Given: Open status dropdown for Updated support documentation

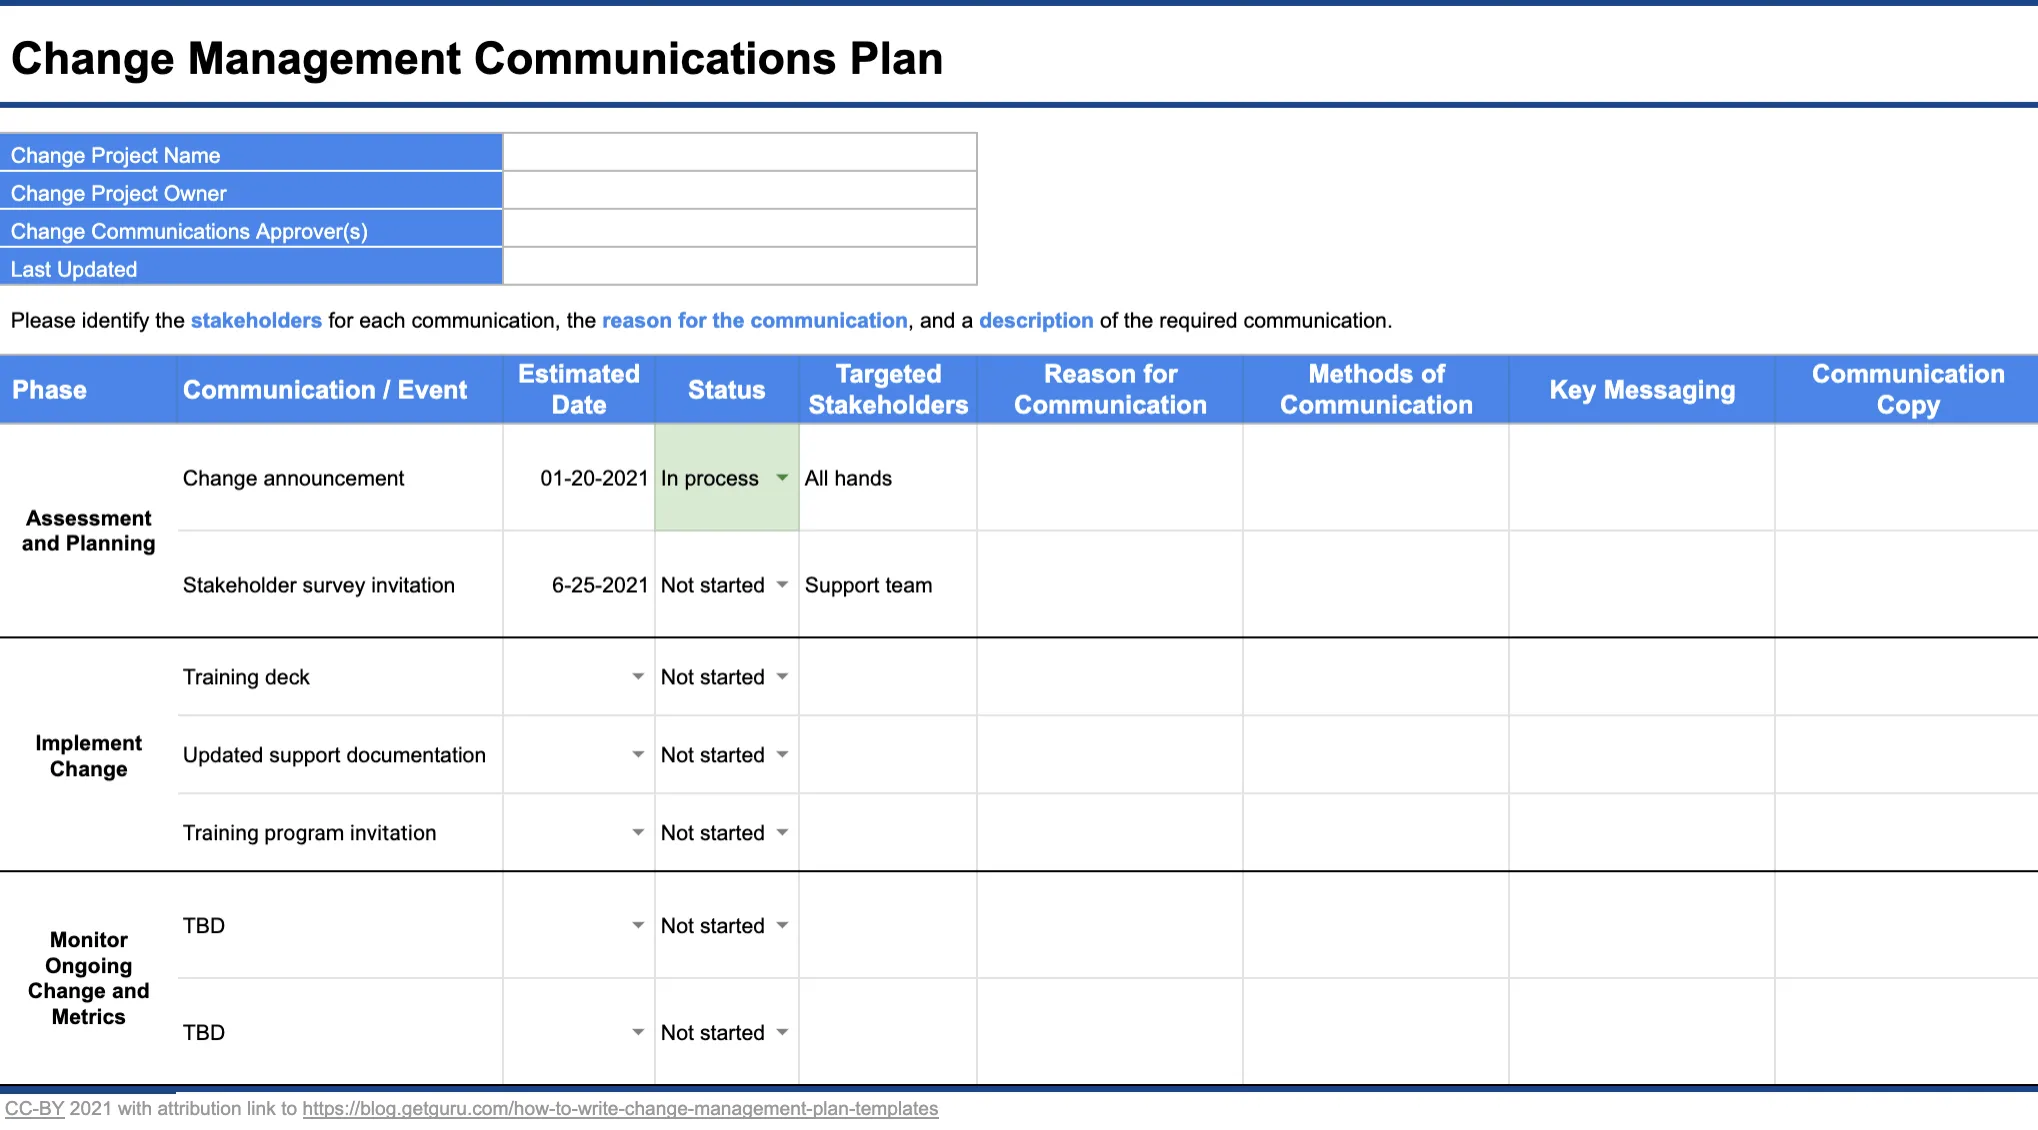Looking at the screenshot, I should point(783,755).
